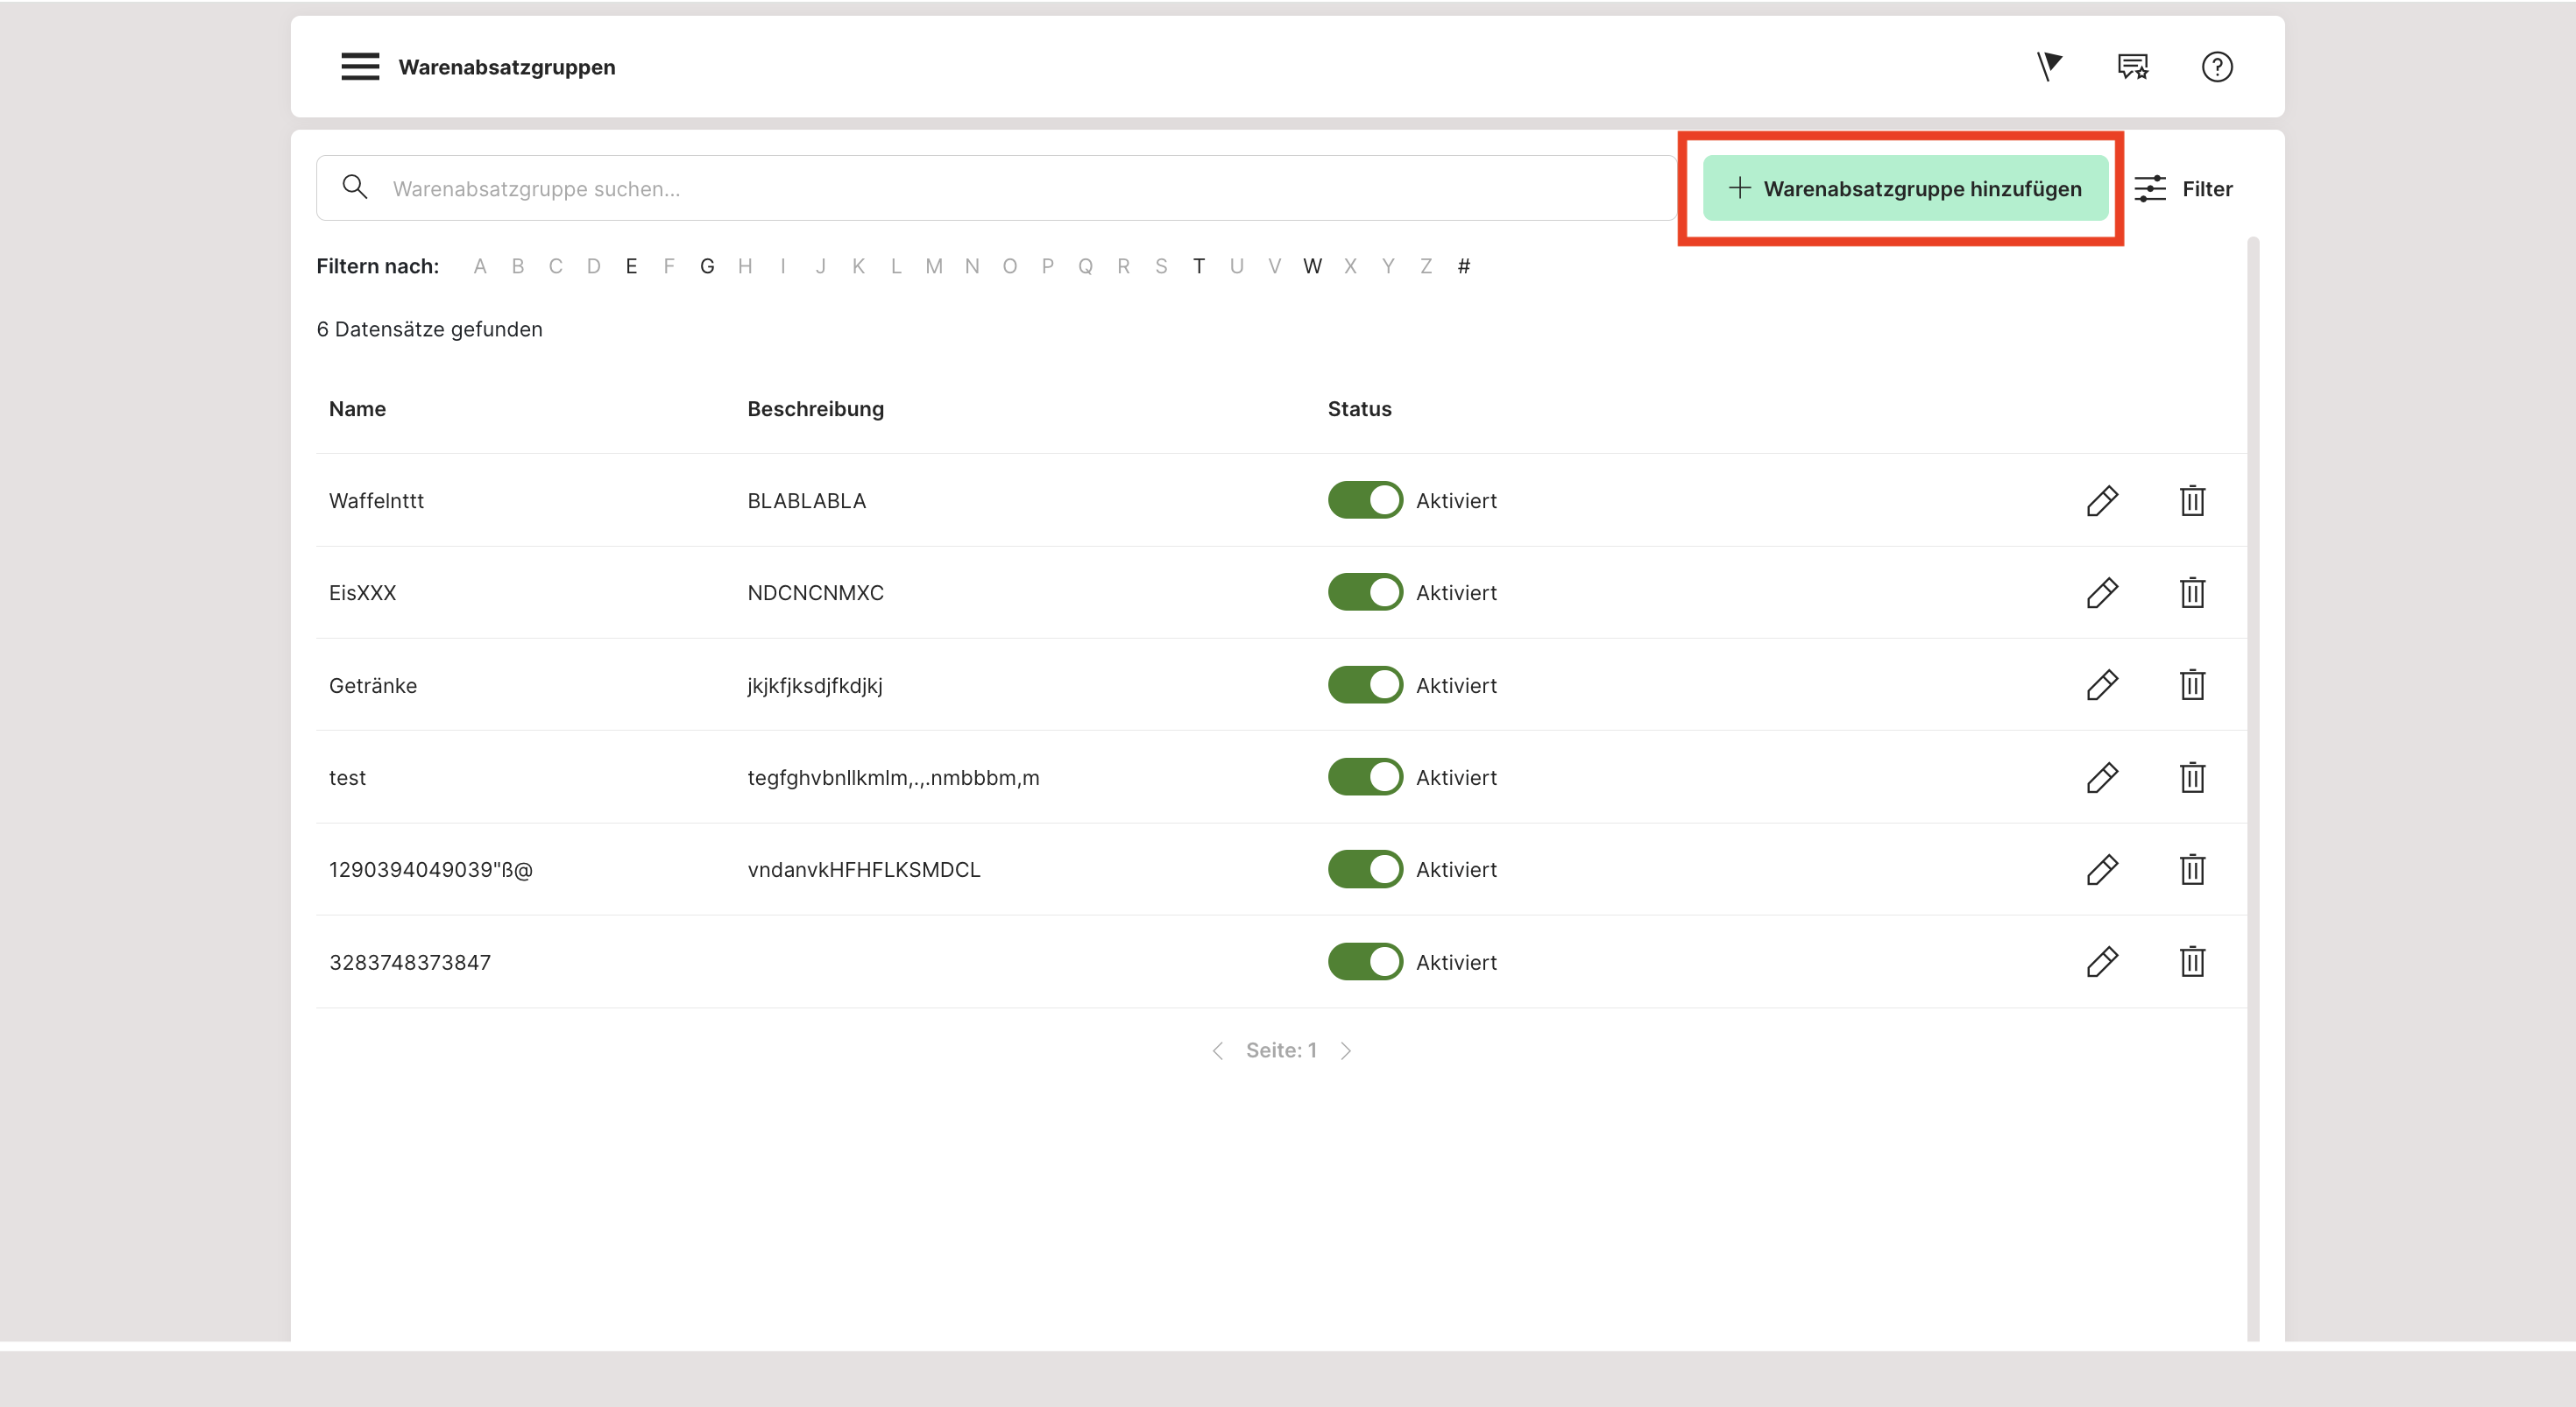The image size is (2576, 1407).
Task: Edit the Waffelnttt row with pencil icon
Action: [x=2102, y=501]
